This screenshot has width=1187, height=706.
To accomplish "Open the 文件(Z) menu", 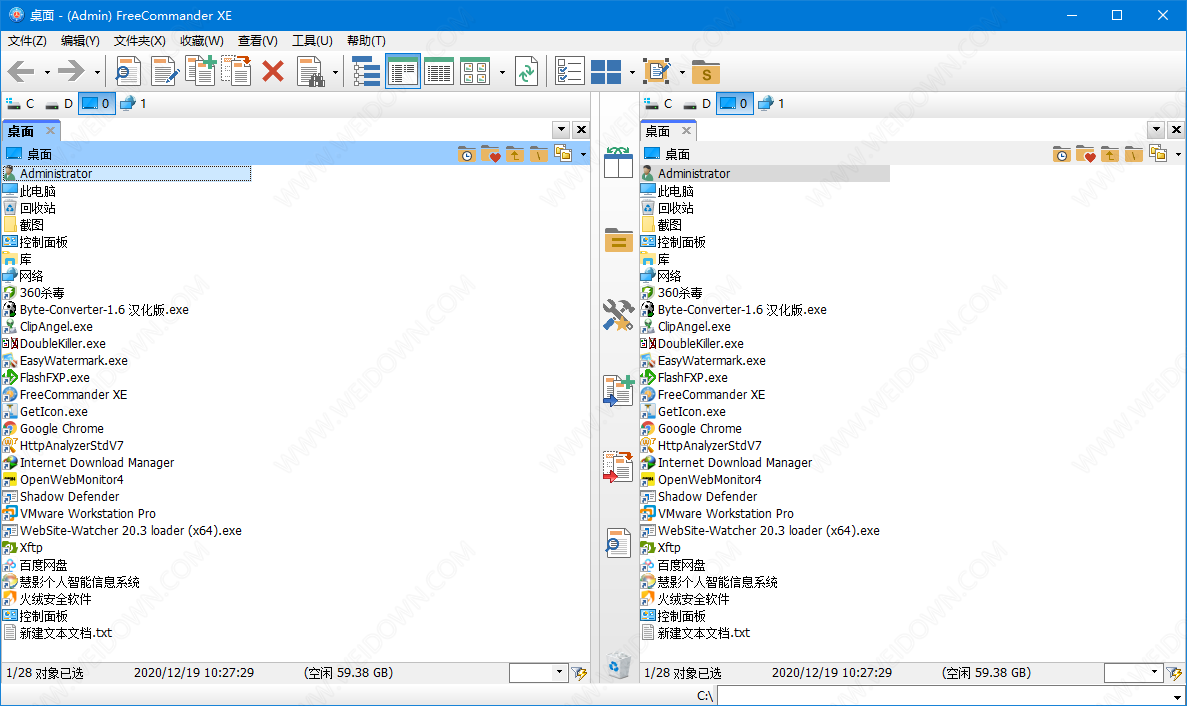I will [27, 41].
